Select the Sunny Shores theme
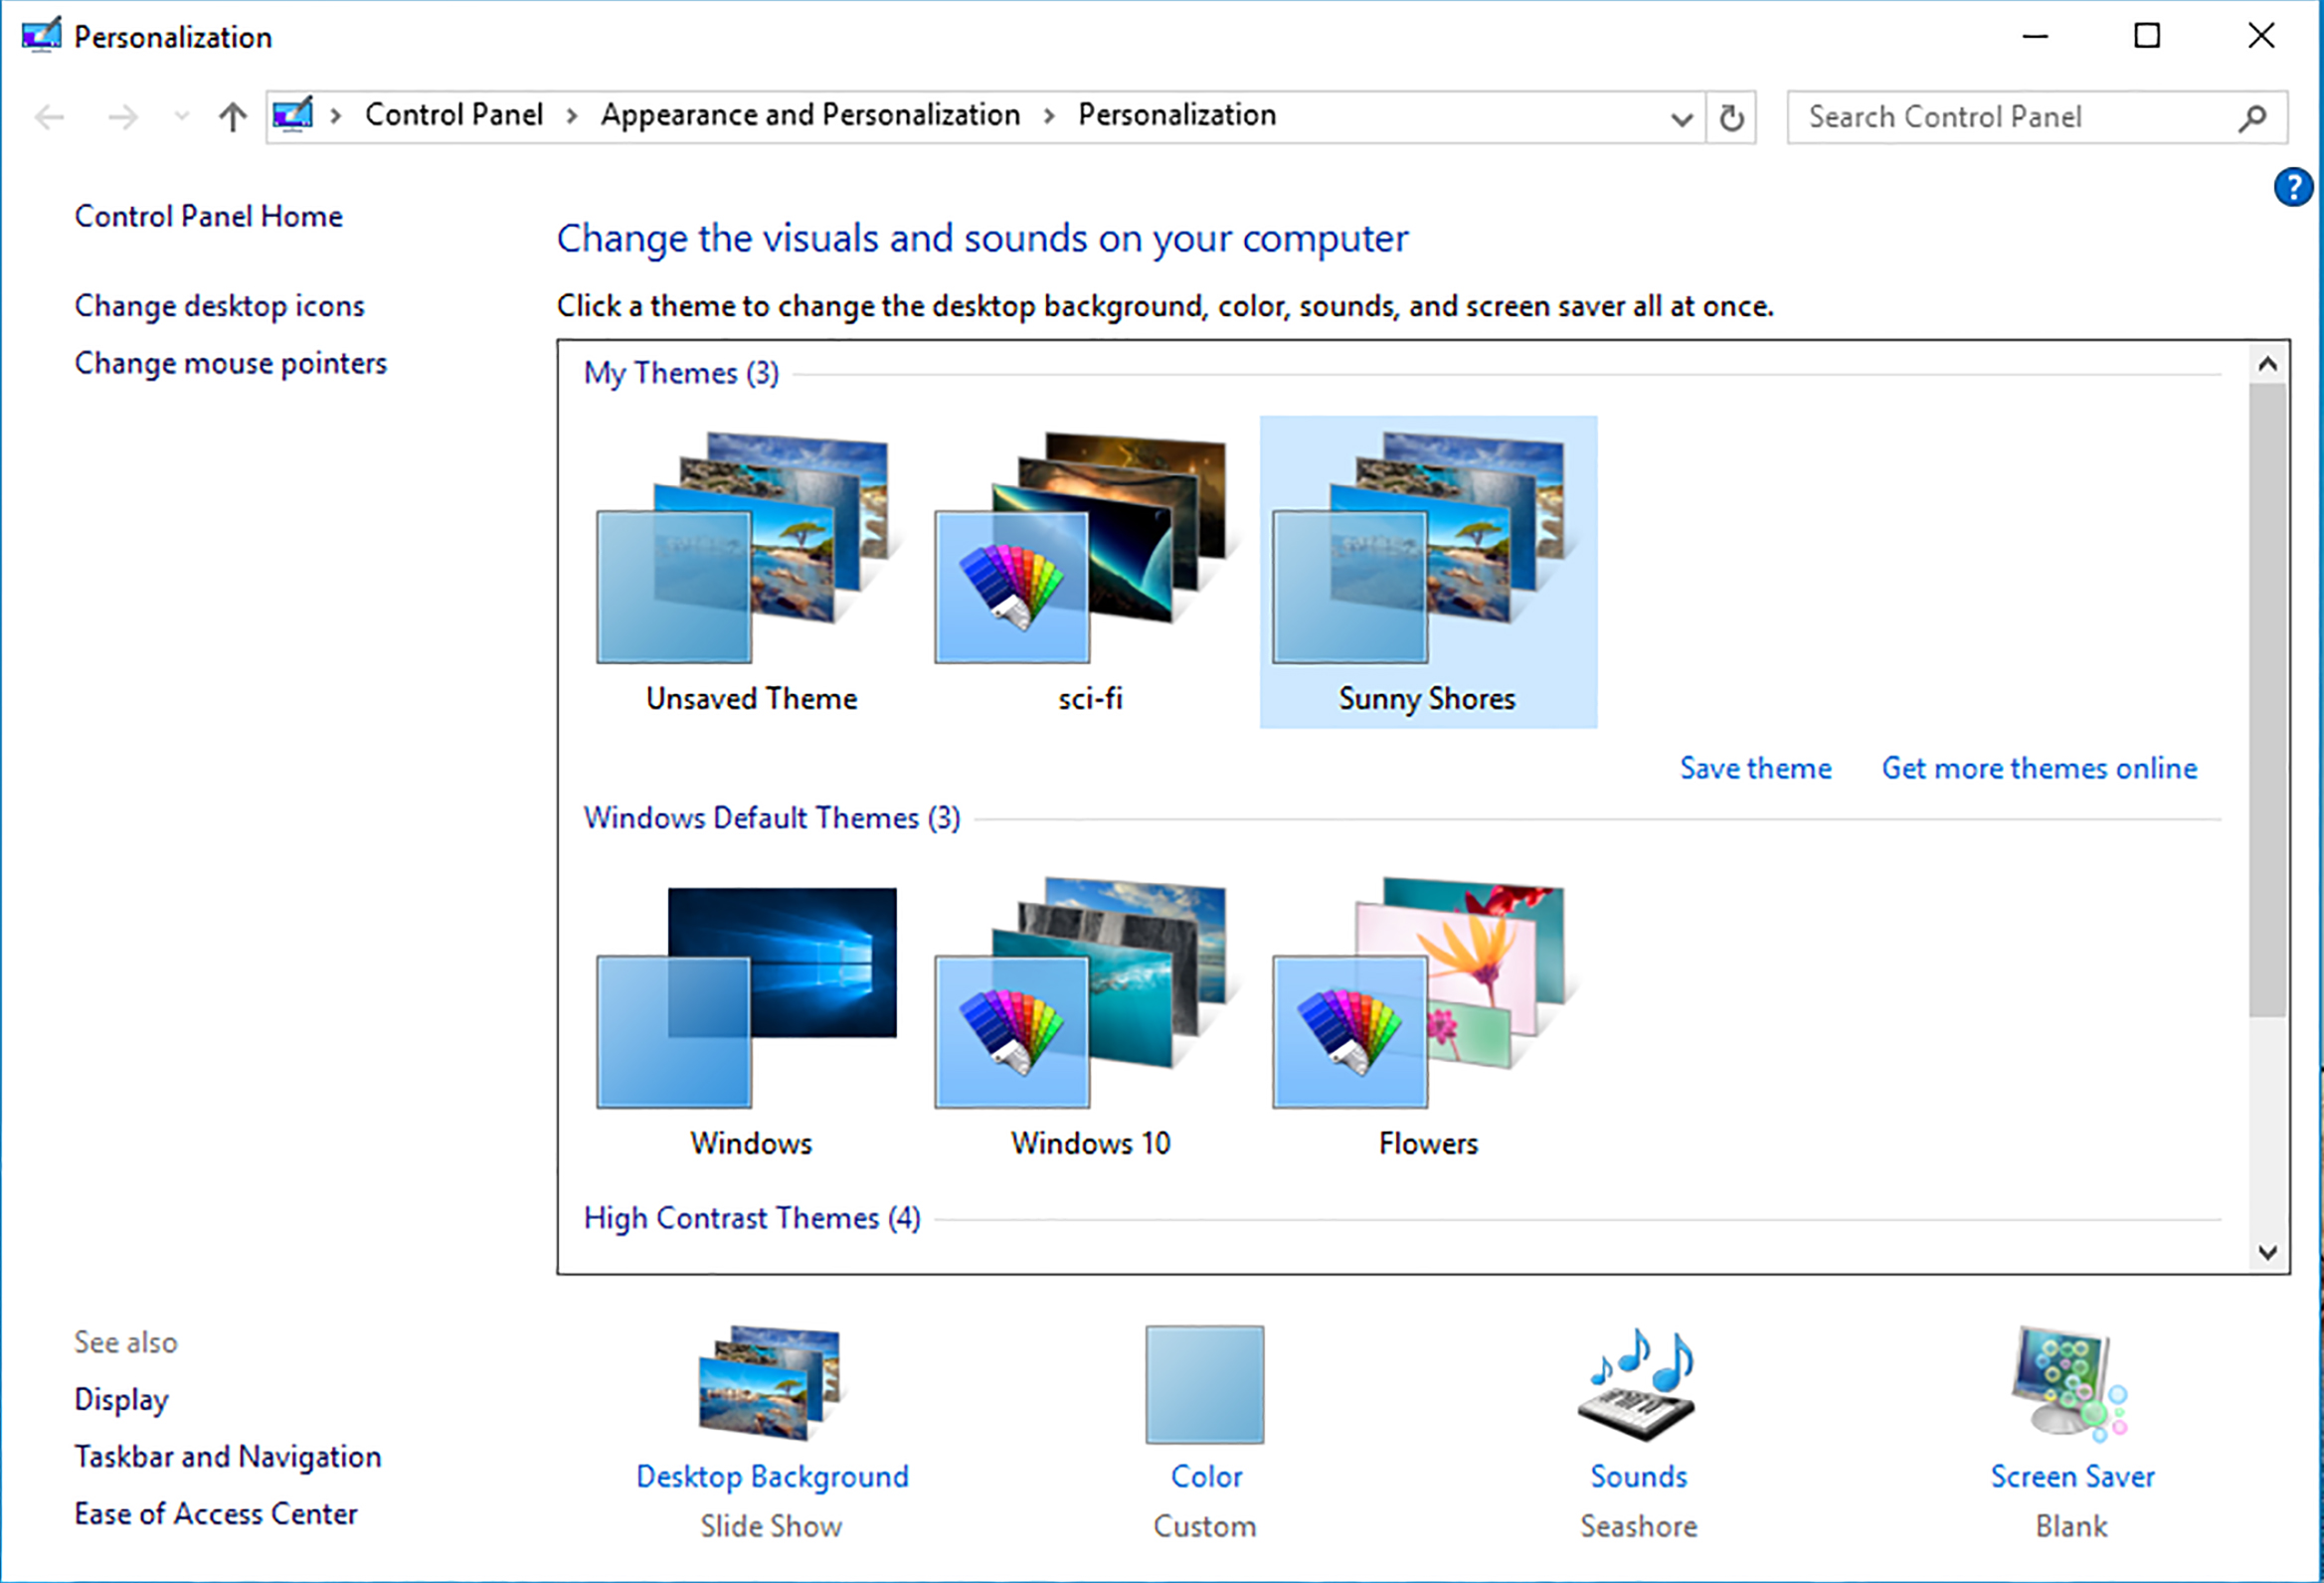The height and width of the screenshot is (1583, 2324). [1428, 571]
